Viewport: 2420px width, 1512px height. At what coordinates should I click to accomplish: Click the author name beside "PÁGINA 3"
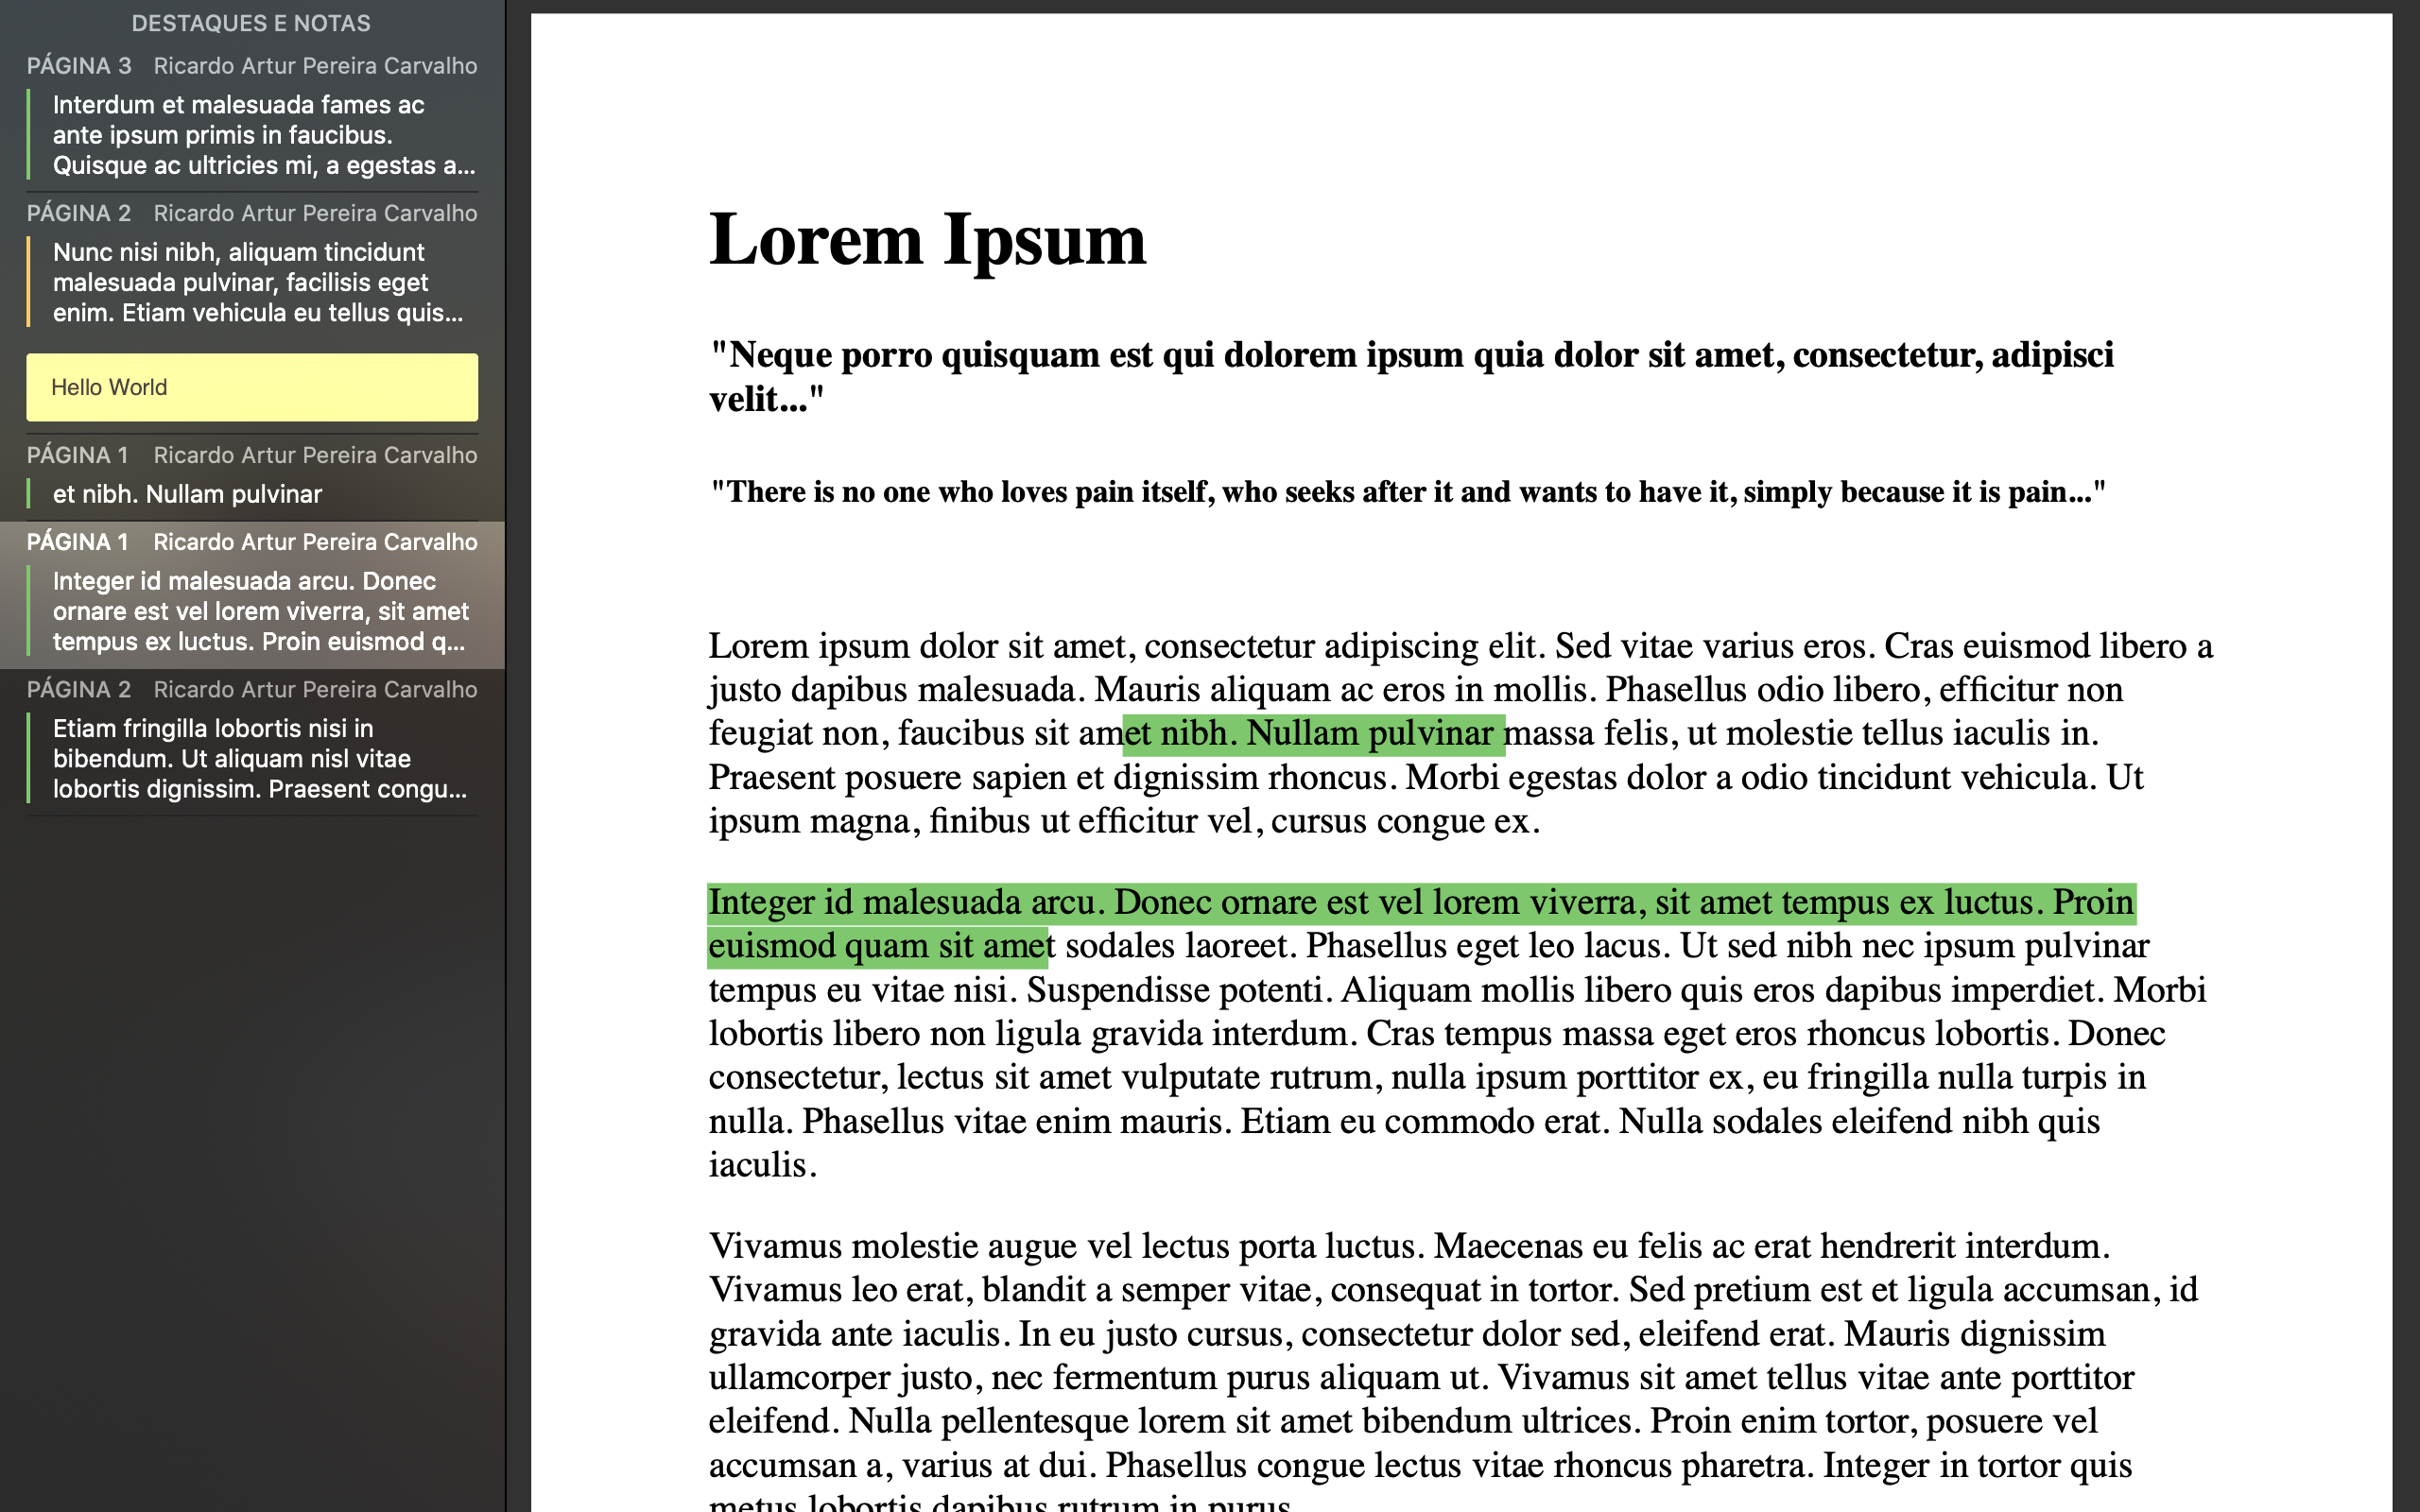(x=315, y=66)
